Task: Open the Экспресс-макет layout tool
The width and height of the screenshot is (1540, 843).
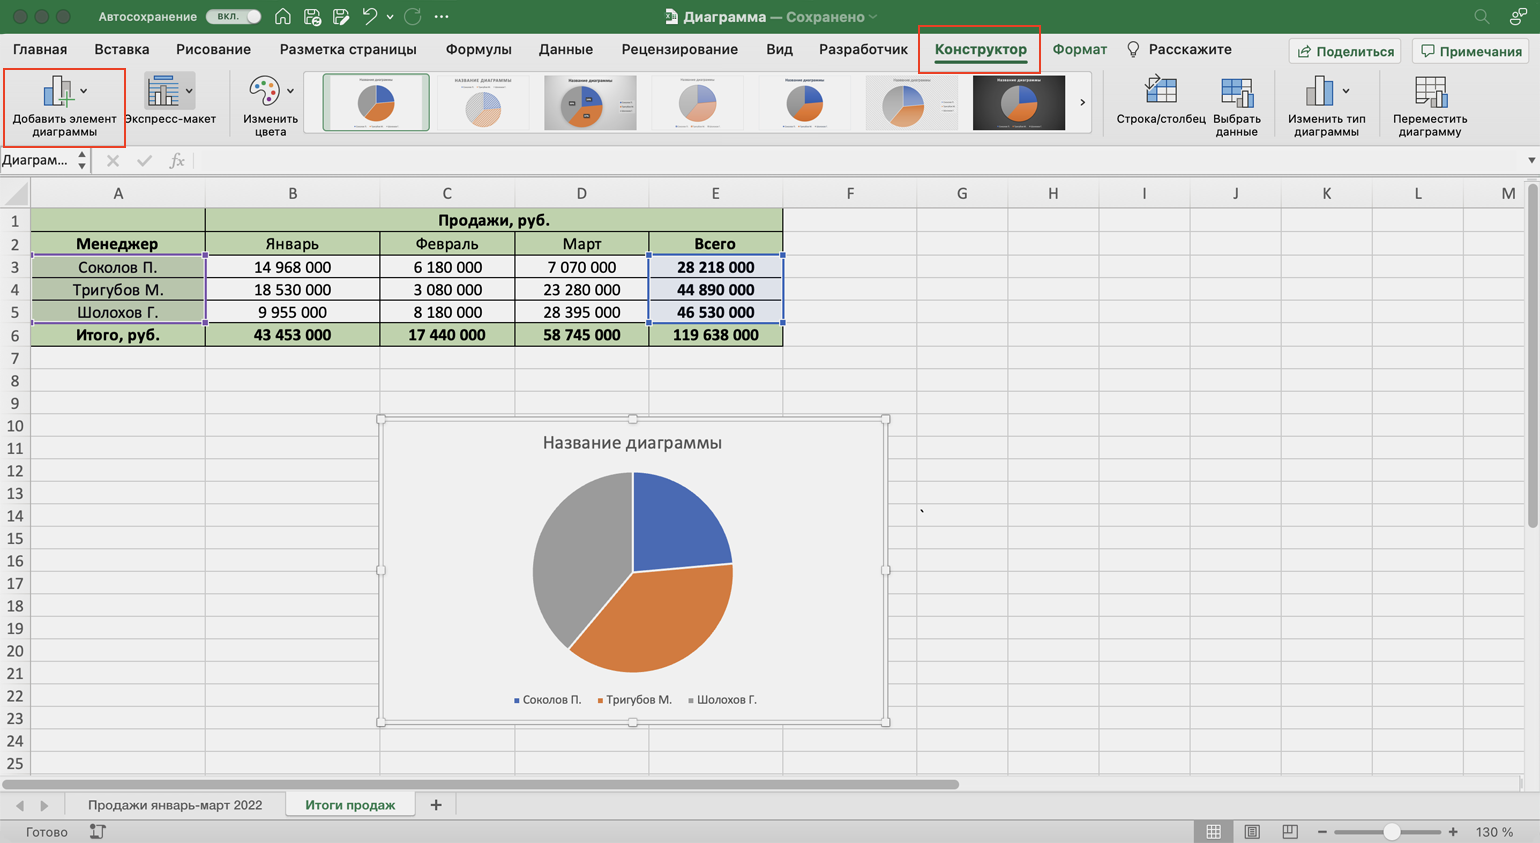Action: click(165, 92)
